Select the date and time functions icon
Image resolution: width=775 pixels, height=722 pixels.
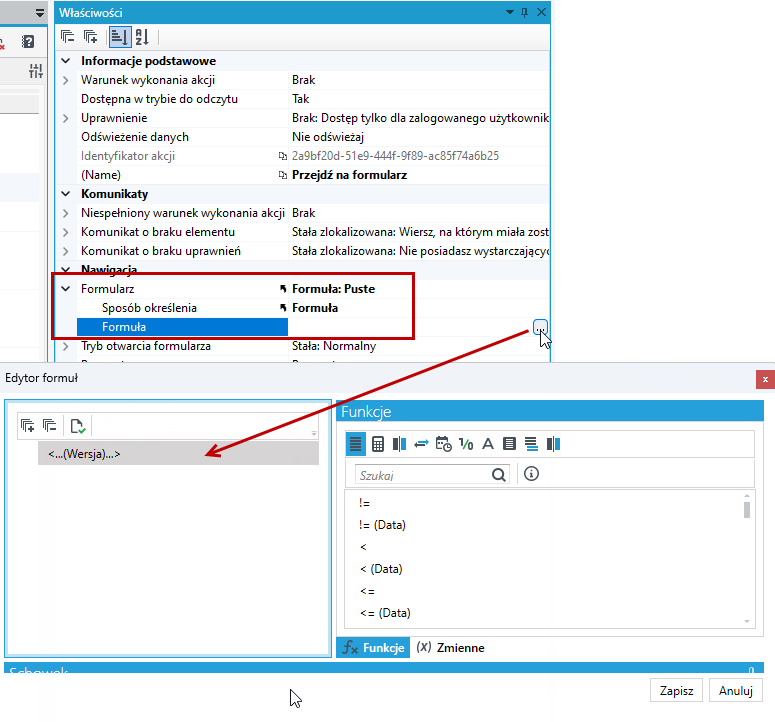tap(443, 444)
